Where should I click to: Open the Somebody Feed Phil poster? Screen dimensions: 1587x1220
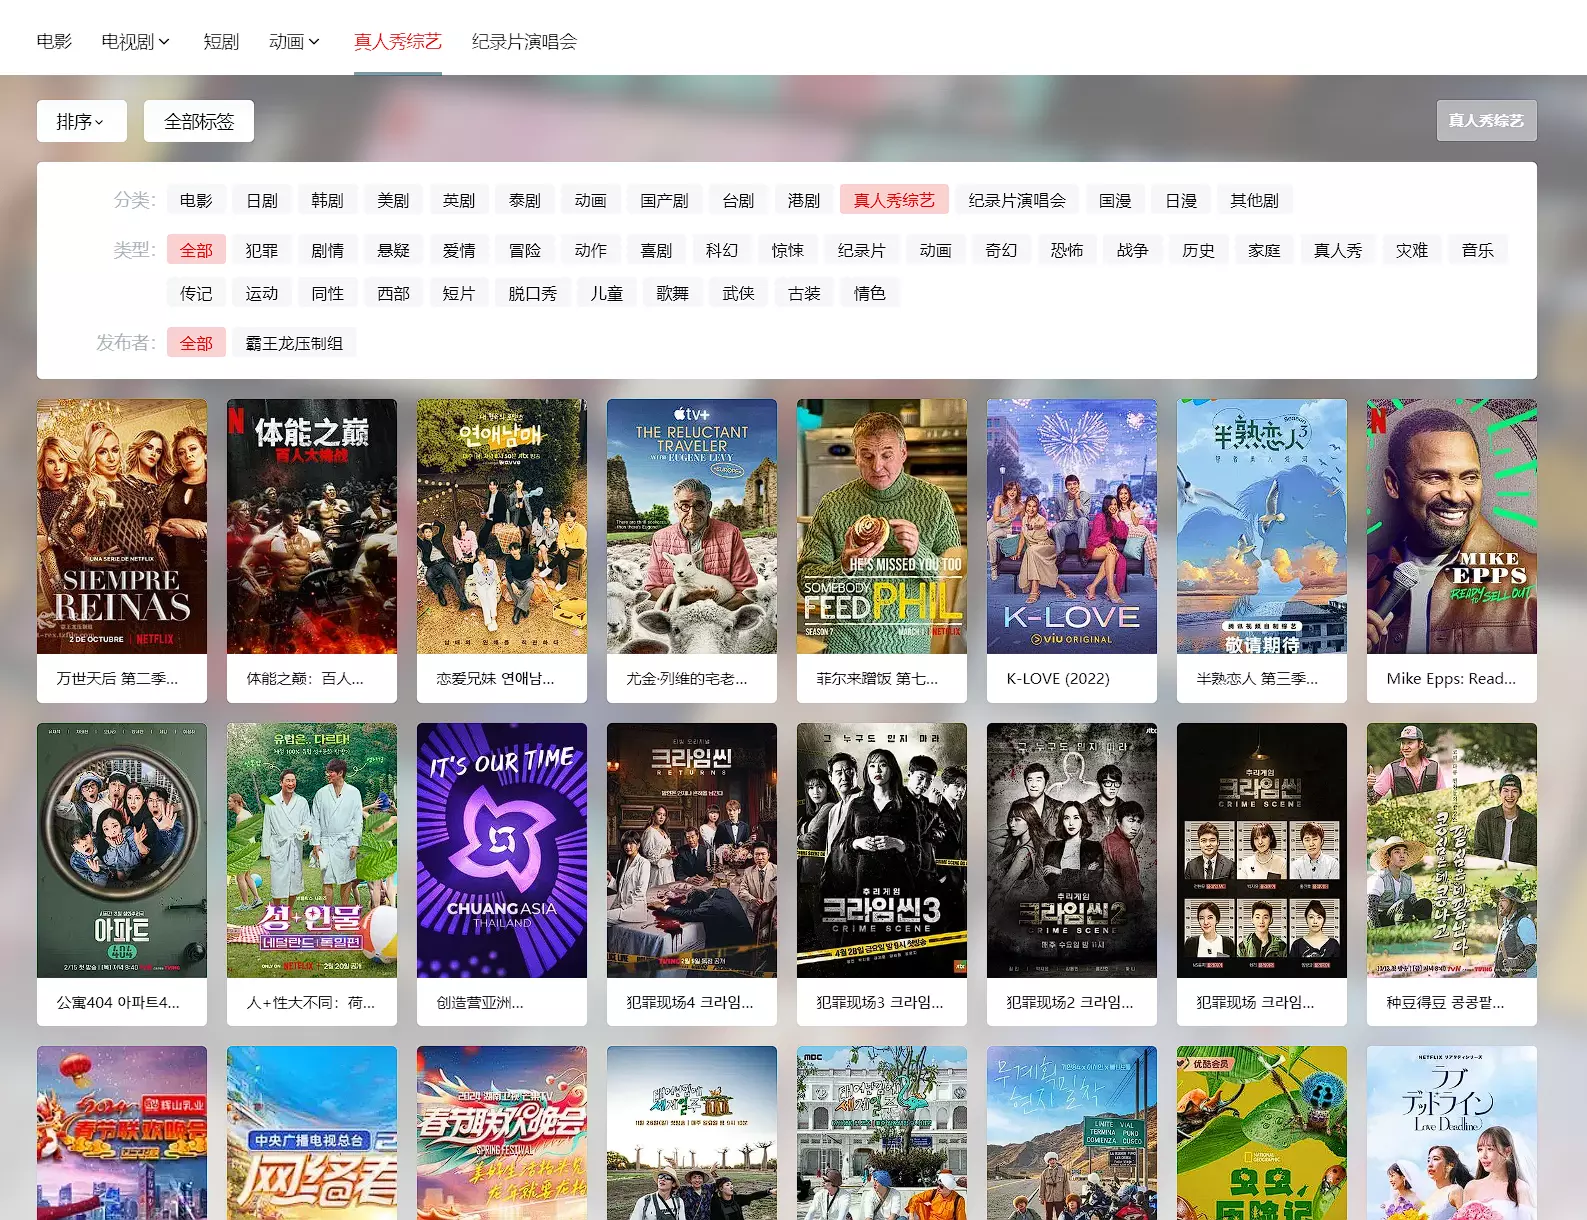click(881, 526)
